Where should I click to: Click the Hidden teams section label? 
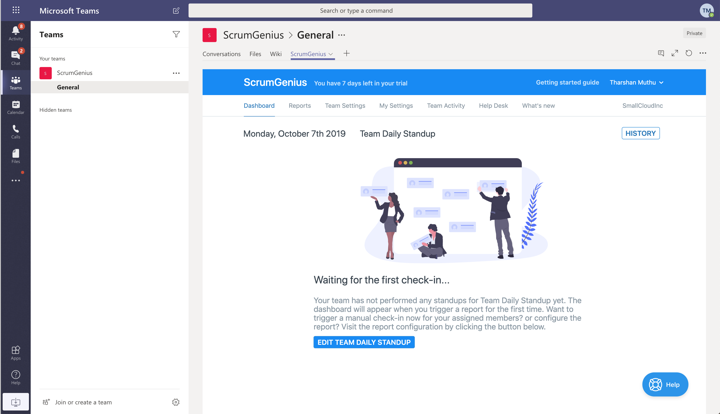56,110
